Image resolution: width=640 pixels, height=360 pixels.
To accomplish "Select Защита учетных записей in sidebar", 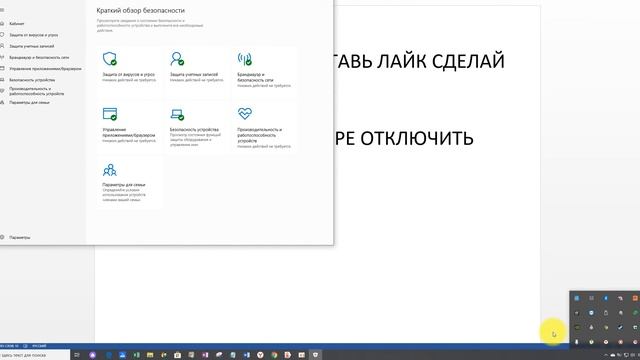I will 31,46.
